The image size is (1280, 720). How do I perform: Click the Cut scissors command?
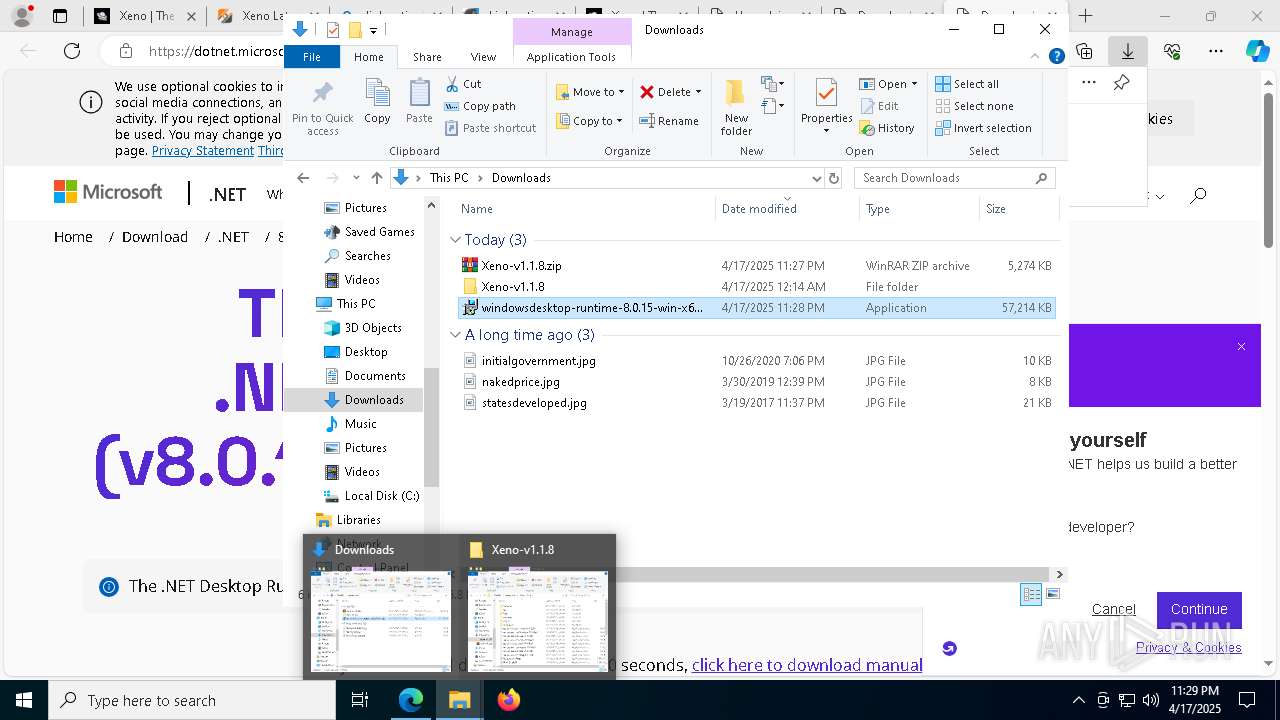(463, 84)
